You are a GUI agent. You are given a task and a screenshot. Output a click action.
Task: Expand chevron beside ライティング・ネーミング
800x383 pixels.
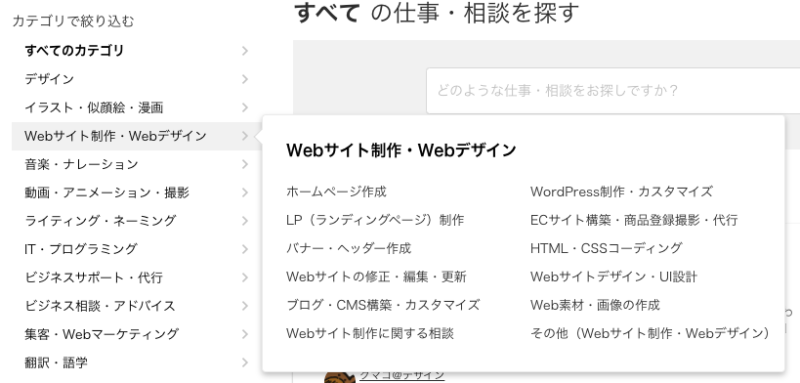(245, 221)
